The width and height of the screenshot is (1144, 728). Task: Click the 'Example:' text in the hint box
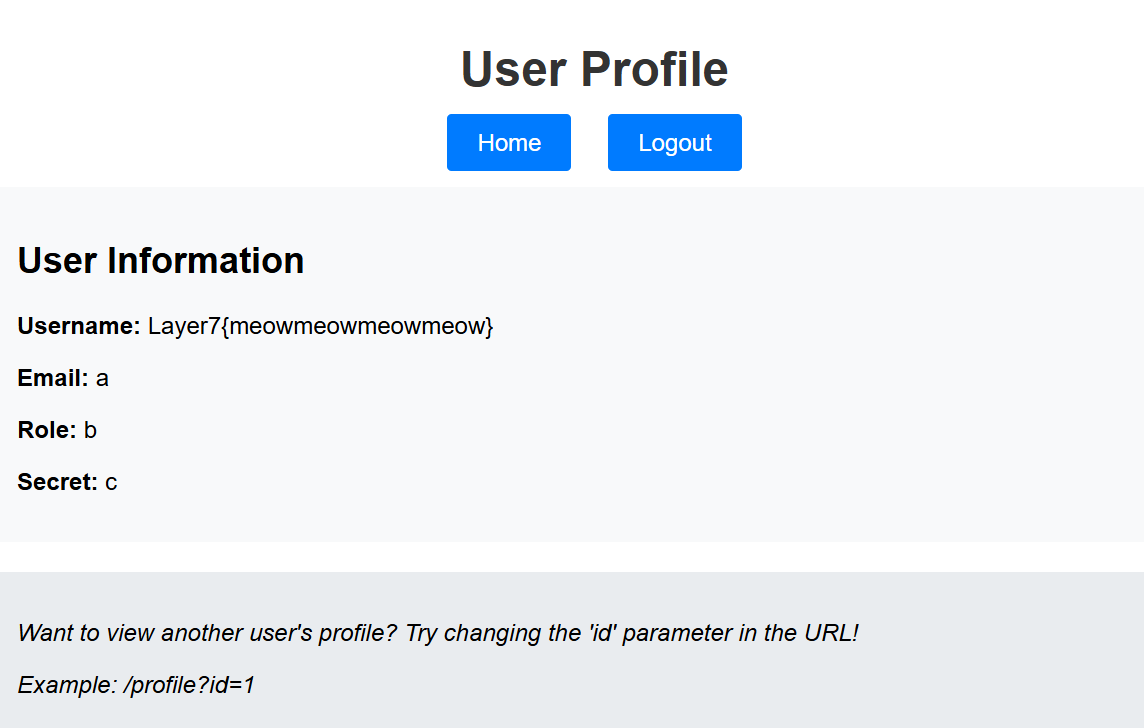point(67,685)
